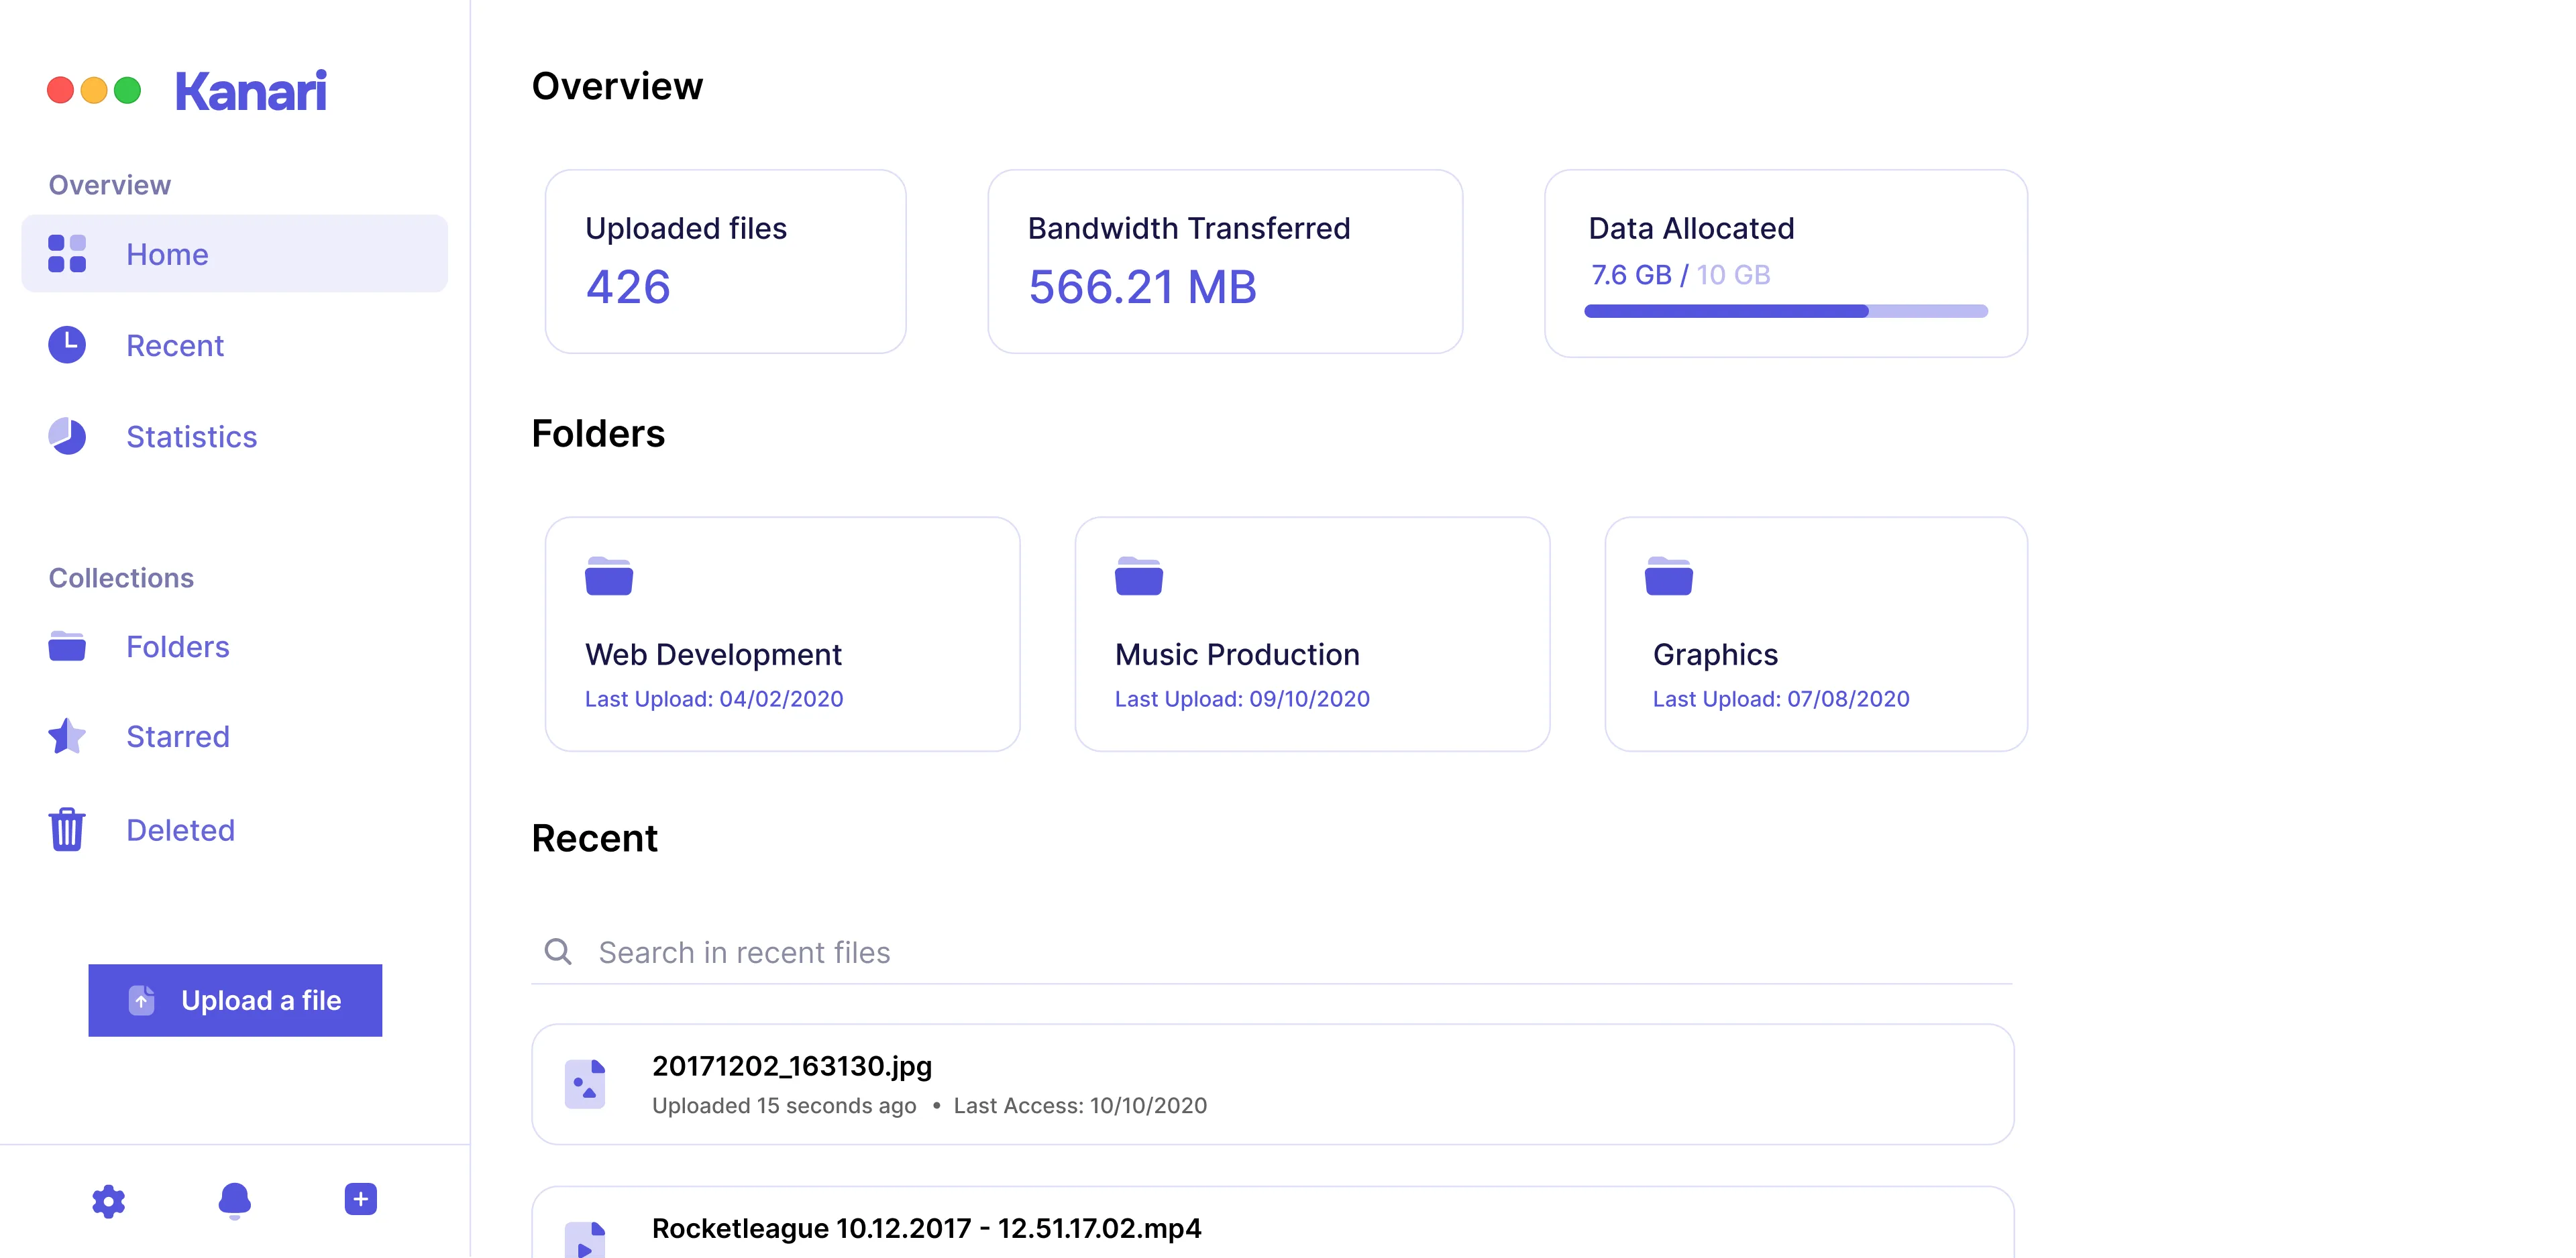Click the upload icon inside Upload a file button
2576x1258 pixels.
pos(142,1000)
